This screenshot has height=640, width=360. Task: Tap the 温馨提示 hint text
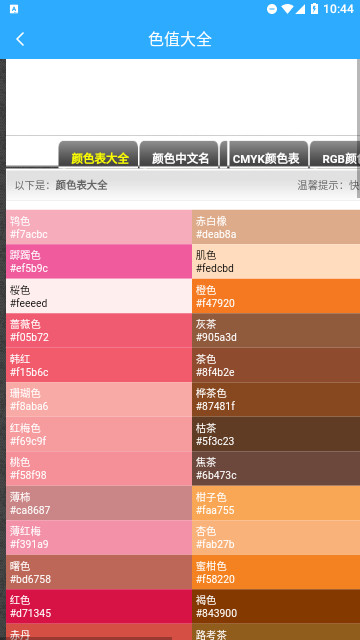coord(328,185)
